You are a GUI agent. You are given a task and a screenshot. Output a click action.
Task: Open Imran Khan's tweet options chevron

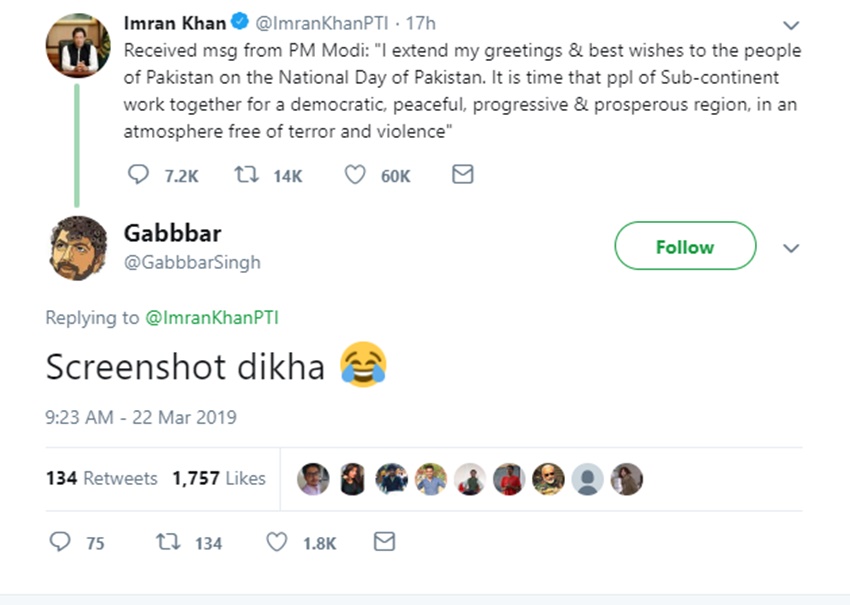[790, 25]
